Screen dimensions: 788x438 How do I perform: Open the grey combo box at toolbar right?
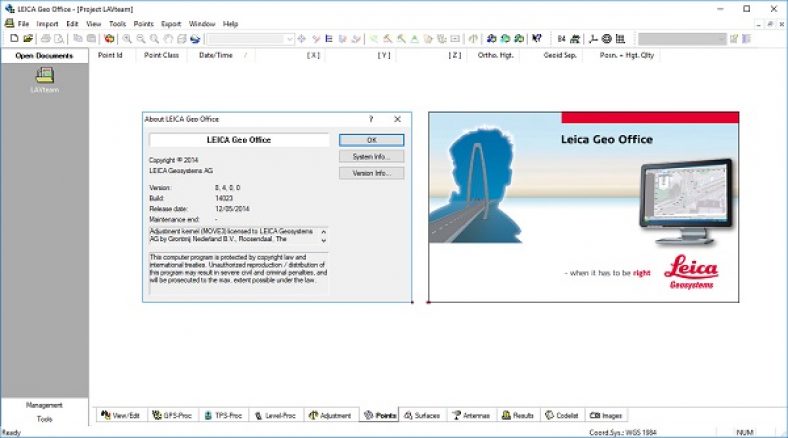[x=682, y=39]
